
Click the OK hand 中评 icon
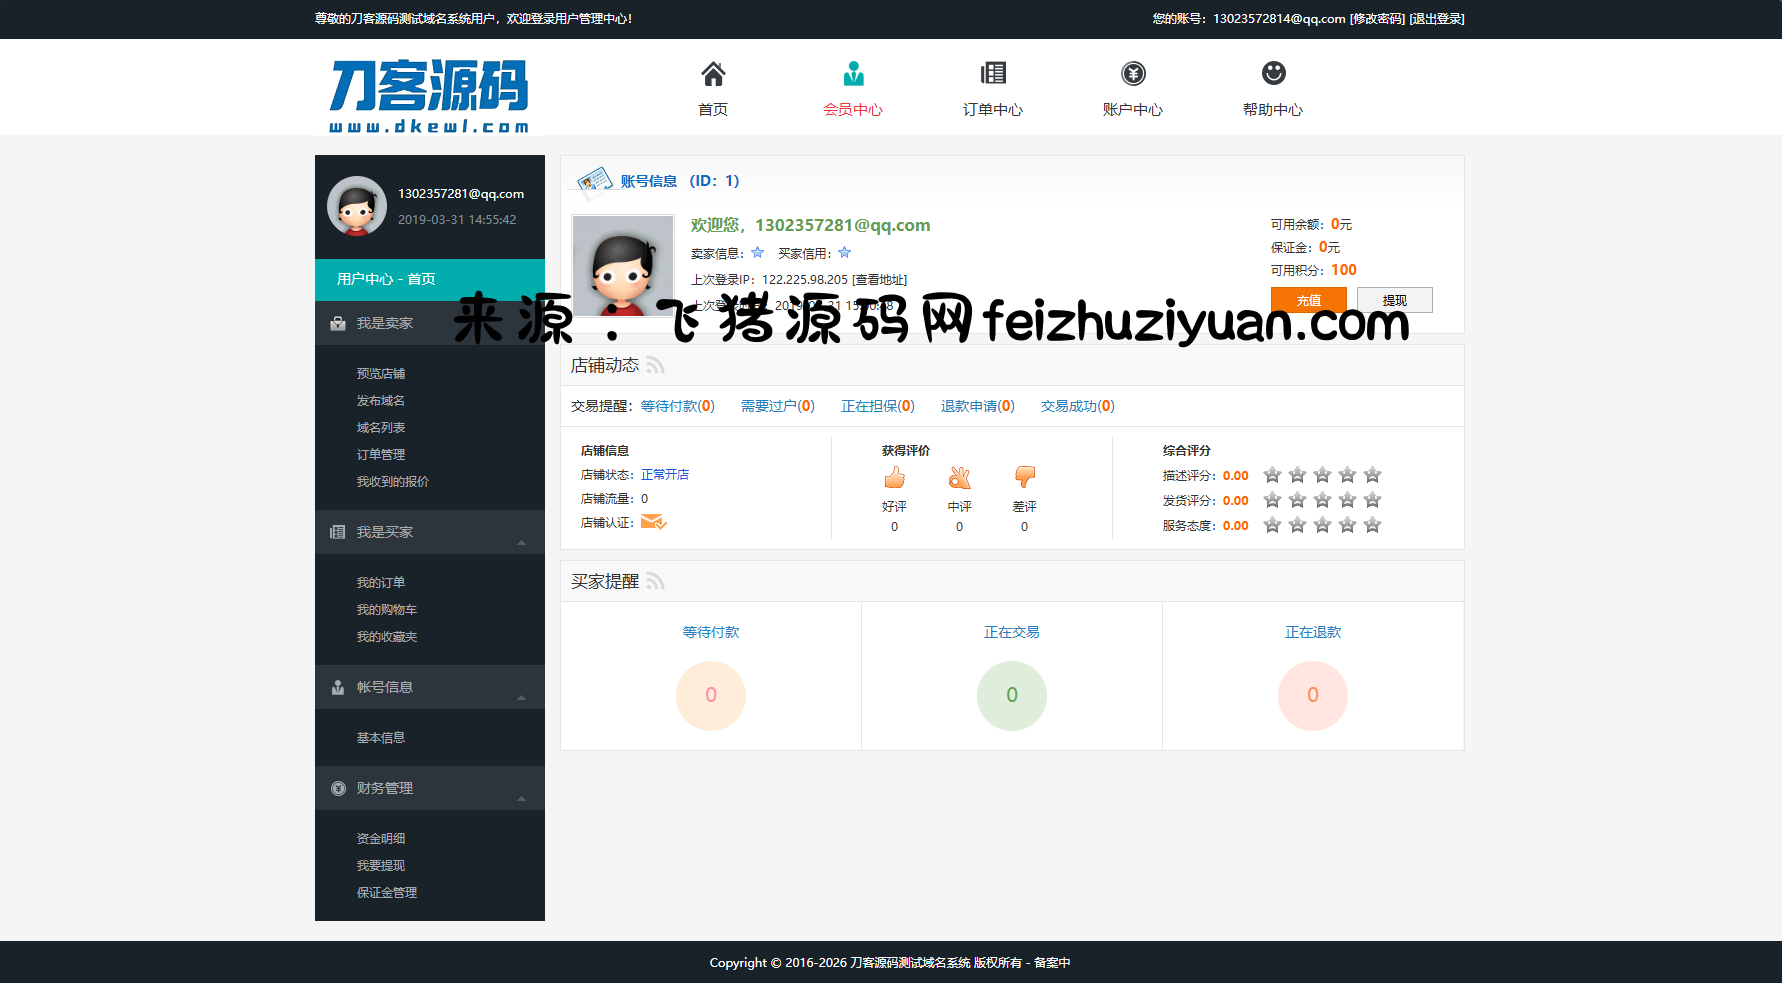click(960, 478)
